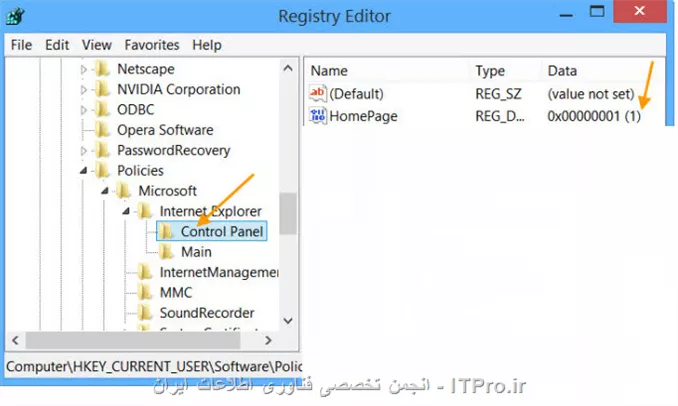678x406 pixels.
Task: Select the Netscape tree key
Action: [146, 69]
